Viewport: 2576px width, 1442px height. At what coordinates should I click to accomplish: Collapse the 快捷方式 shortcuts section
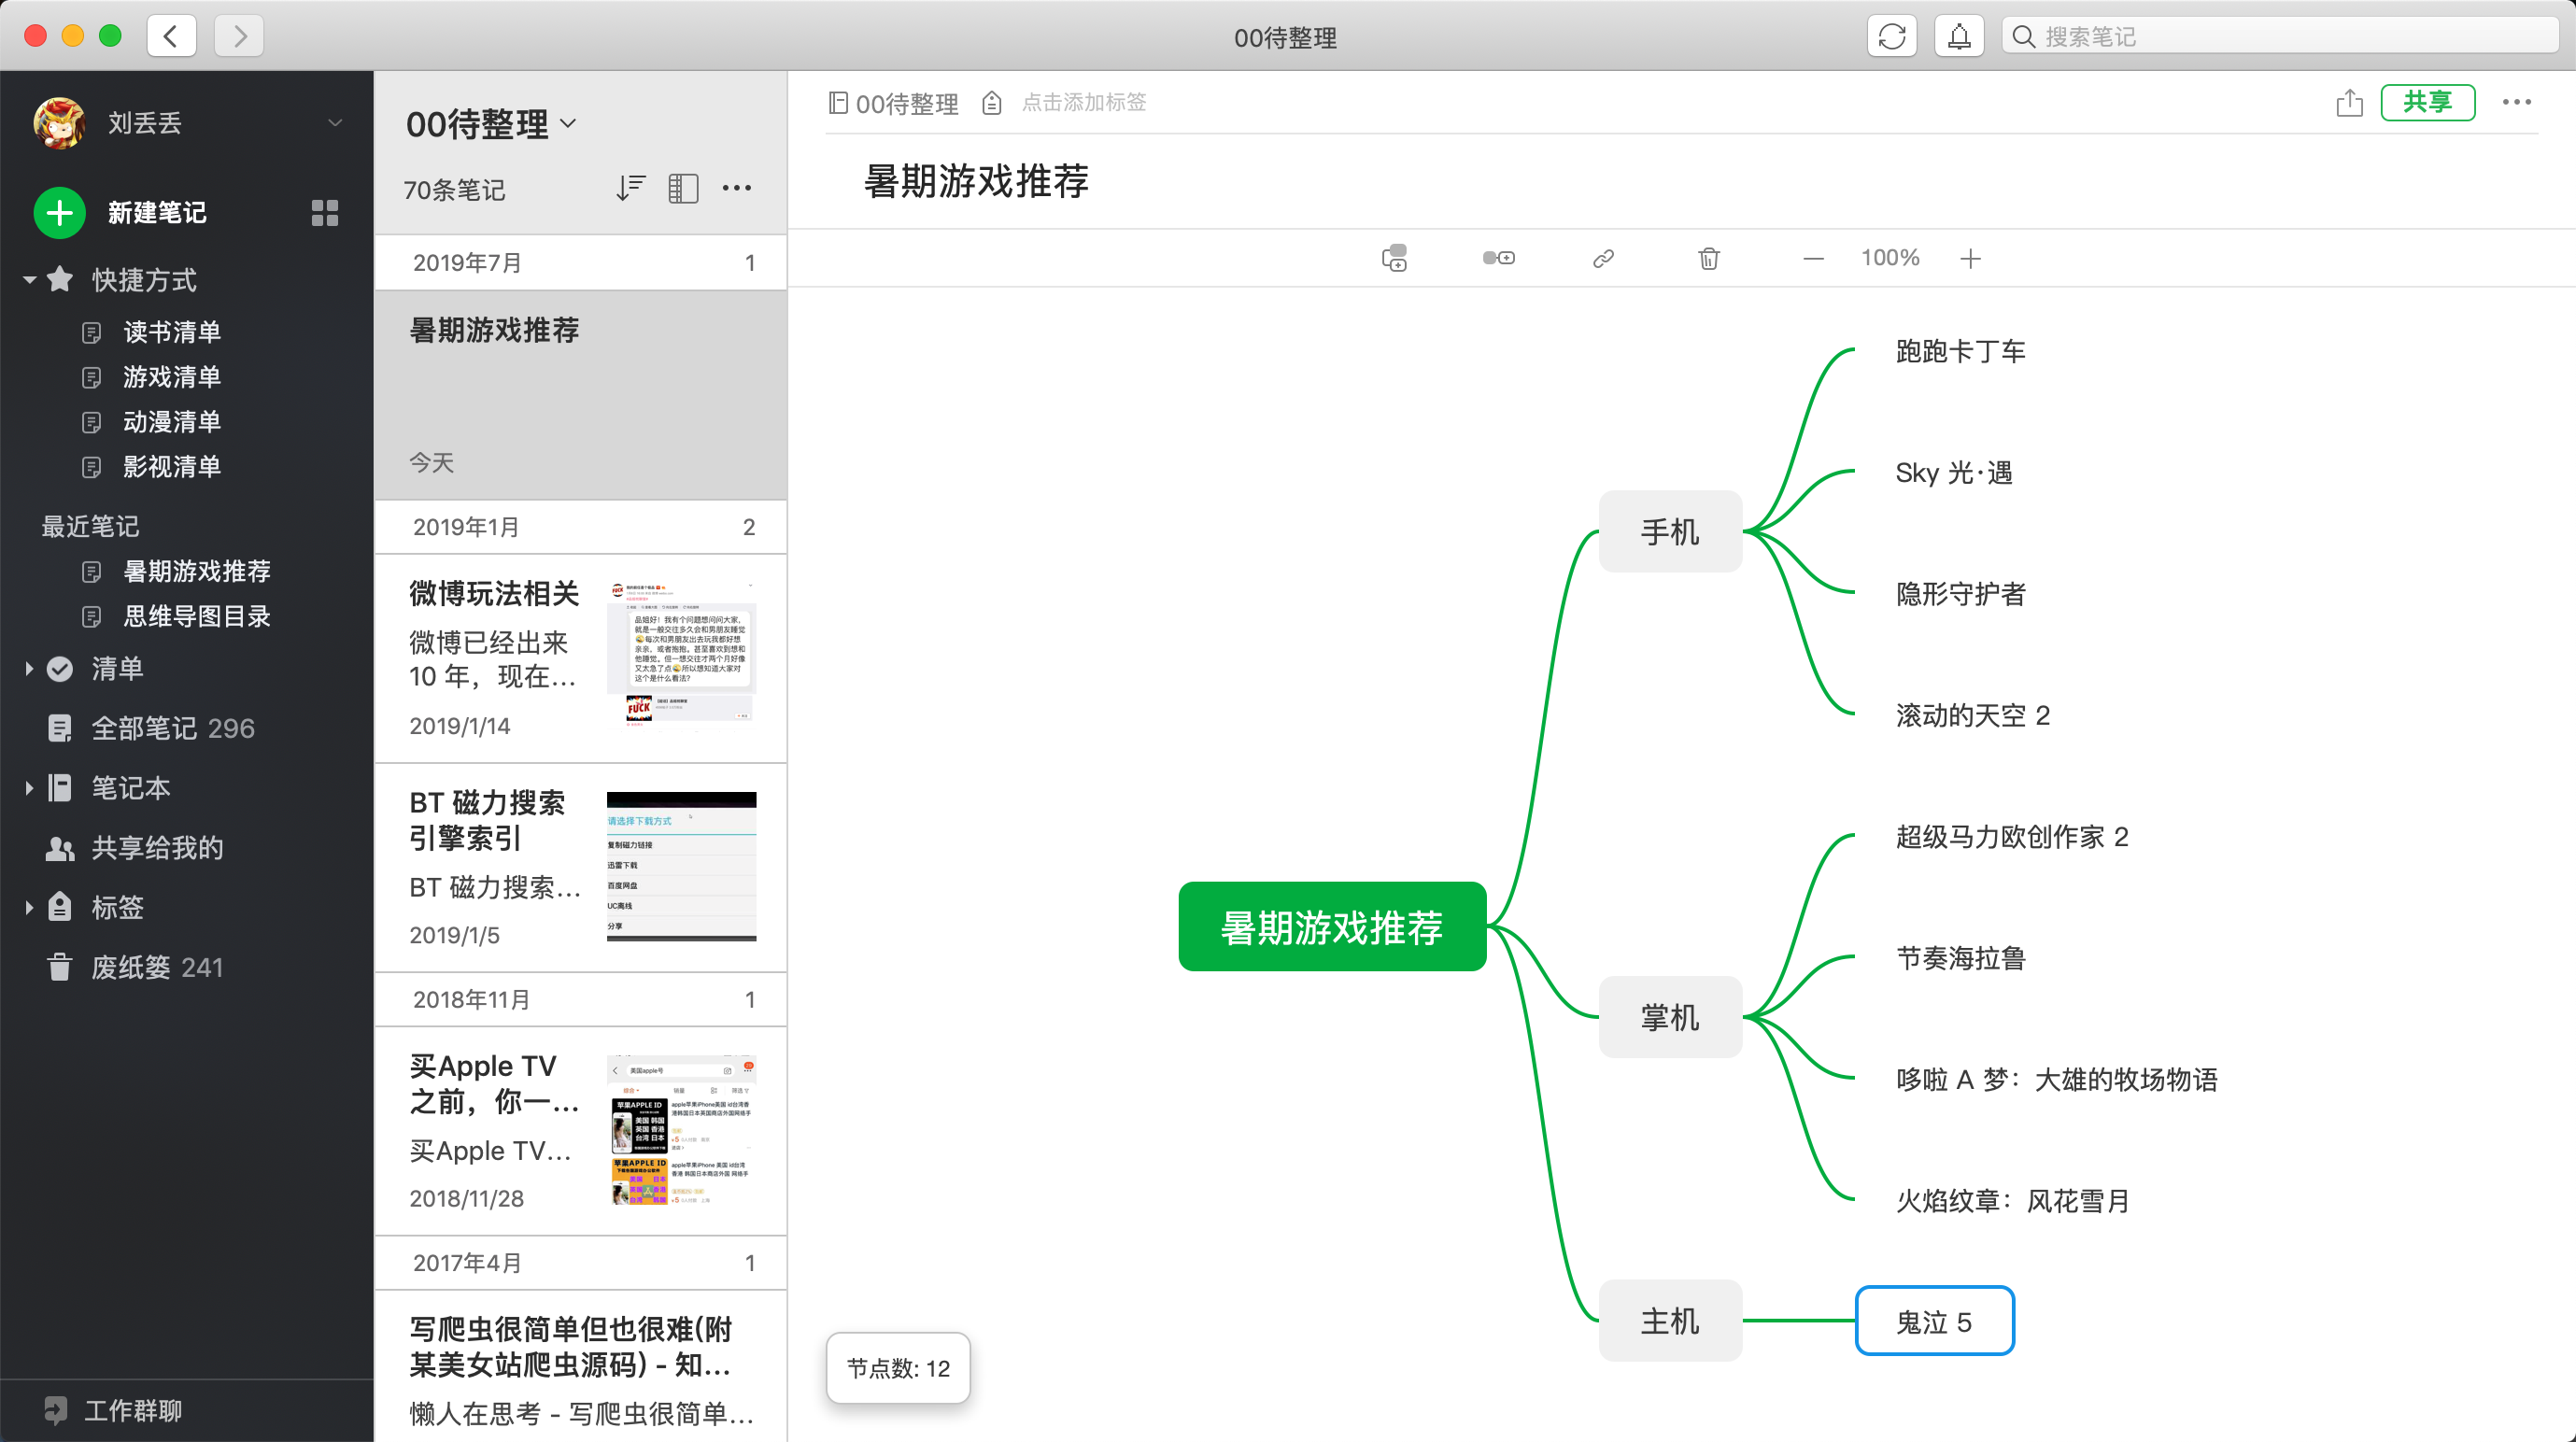30,280
